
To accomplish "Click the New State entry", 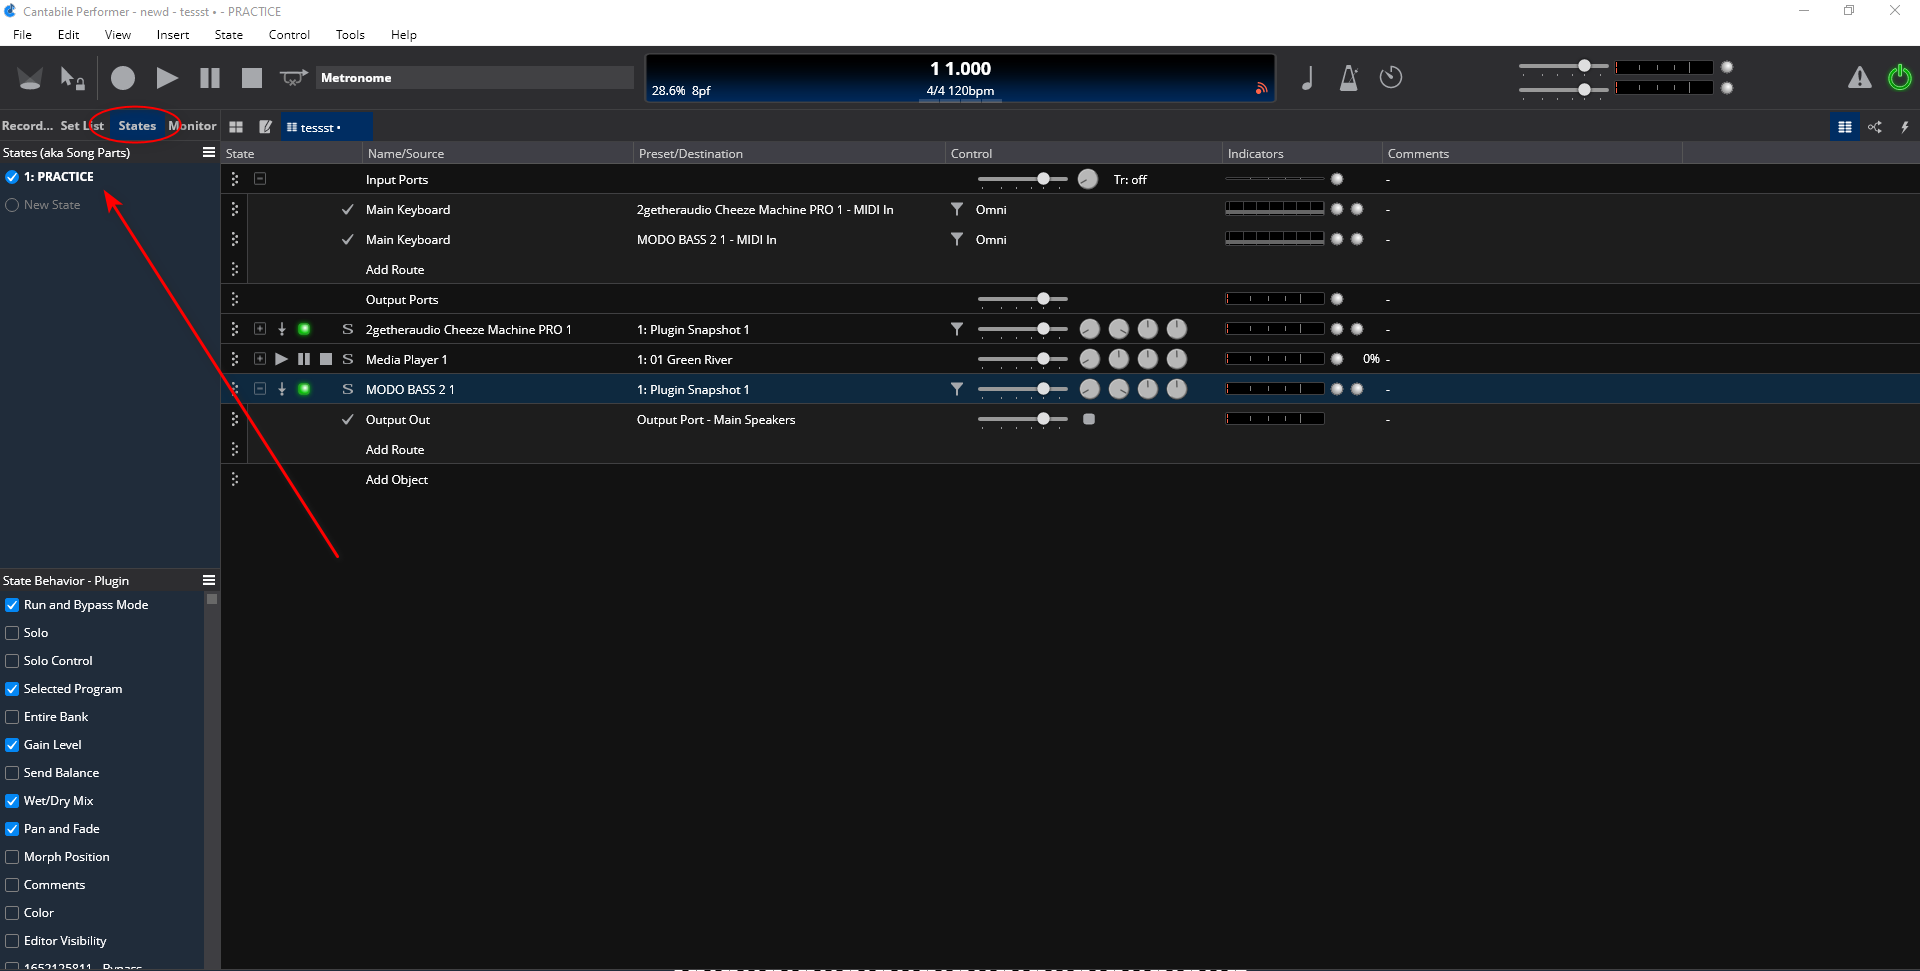I will [x=52, y=205].
